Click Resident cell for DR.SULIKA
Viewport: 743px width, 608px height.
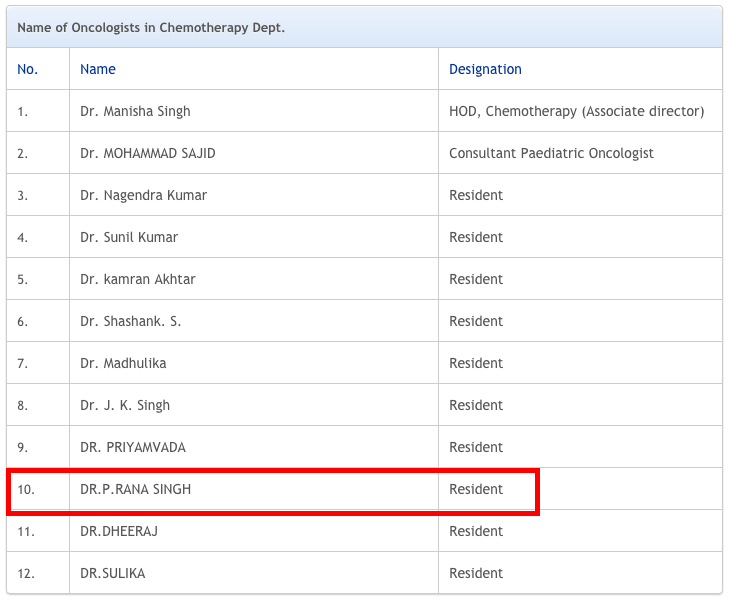[476, 573]
